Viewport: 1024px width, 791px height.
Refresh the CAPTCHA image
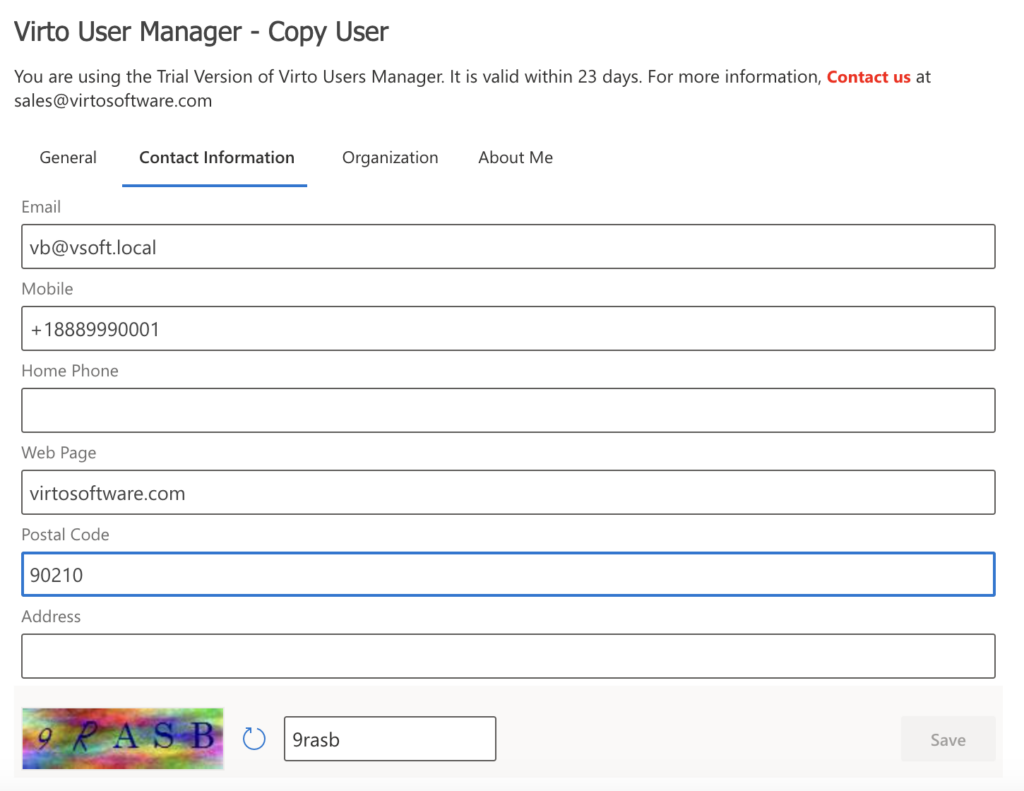pyautogui.click(x=253, y=737)
